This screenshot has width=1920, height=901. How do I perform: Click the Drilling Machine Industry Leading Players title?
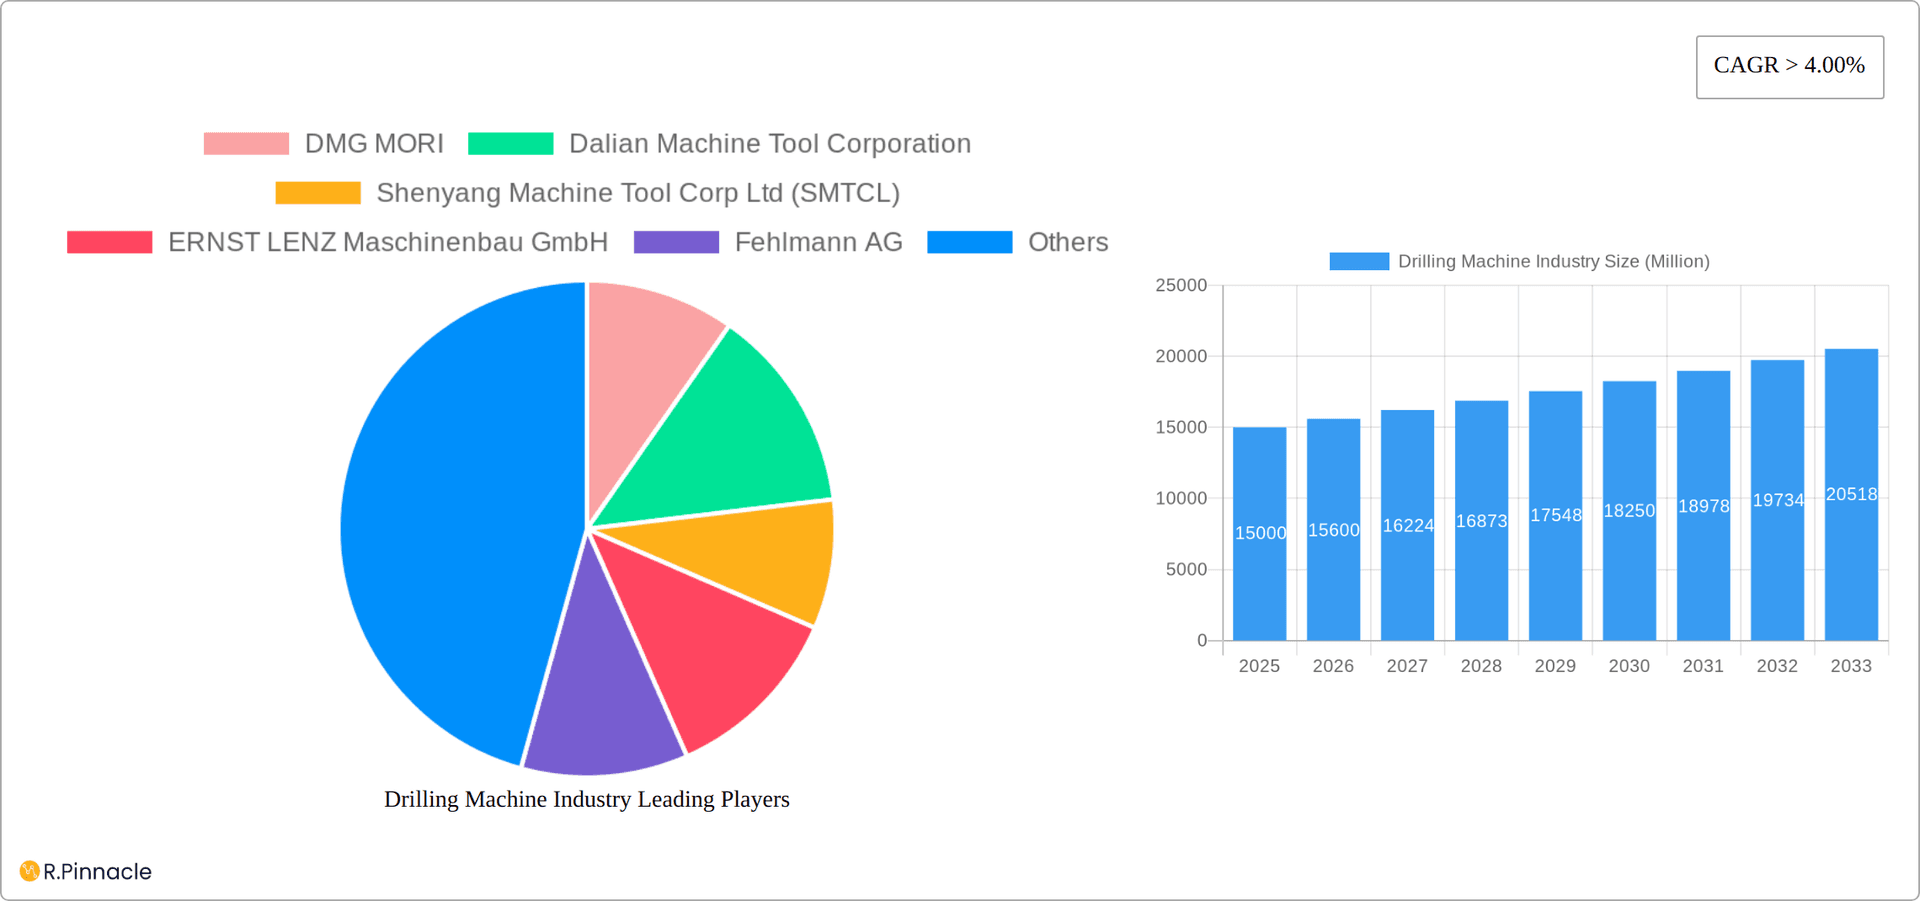tap(587, 799)
